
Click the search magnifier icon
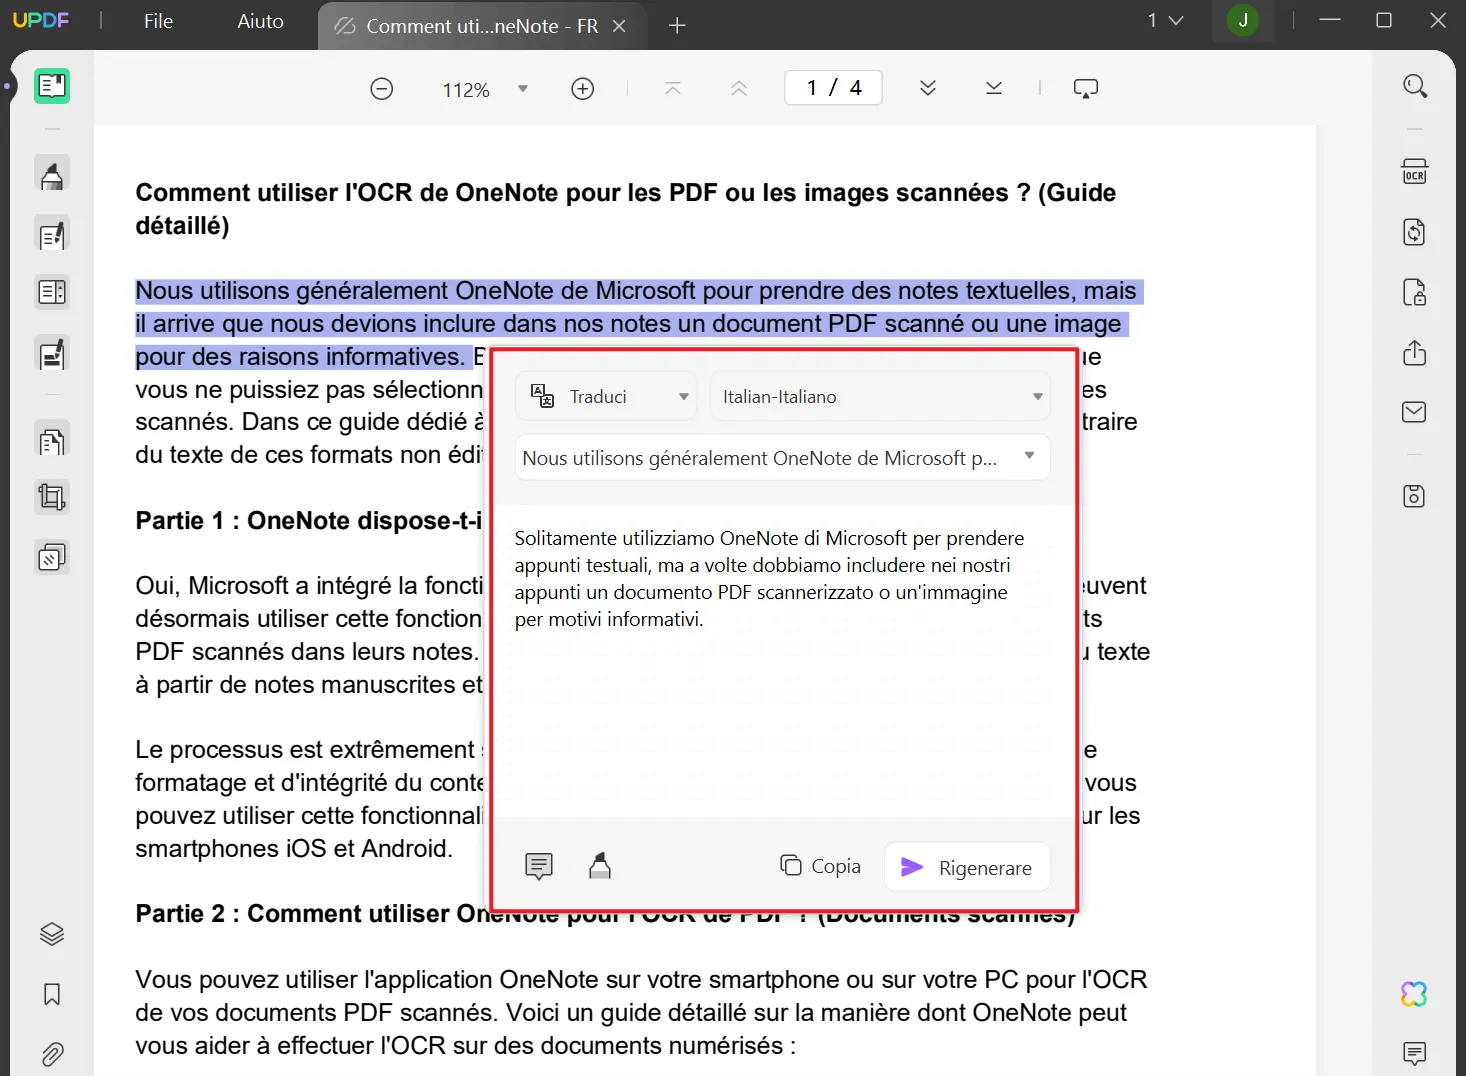click(1414, 86)
